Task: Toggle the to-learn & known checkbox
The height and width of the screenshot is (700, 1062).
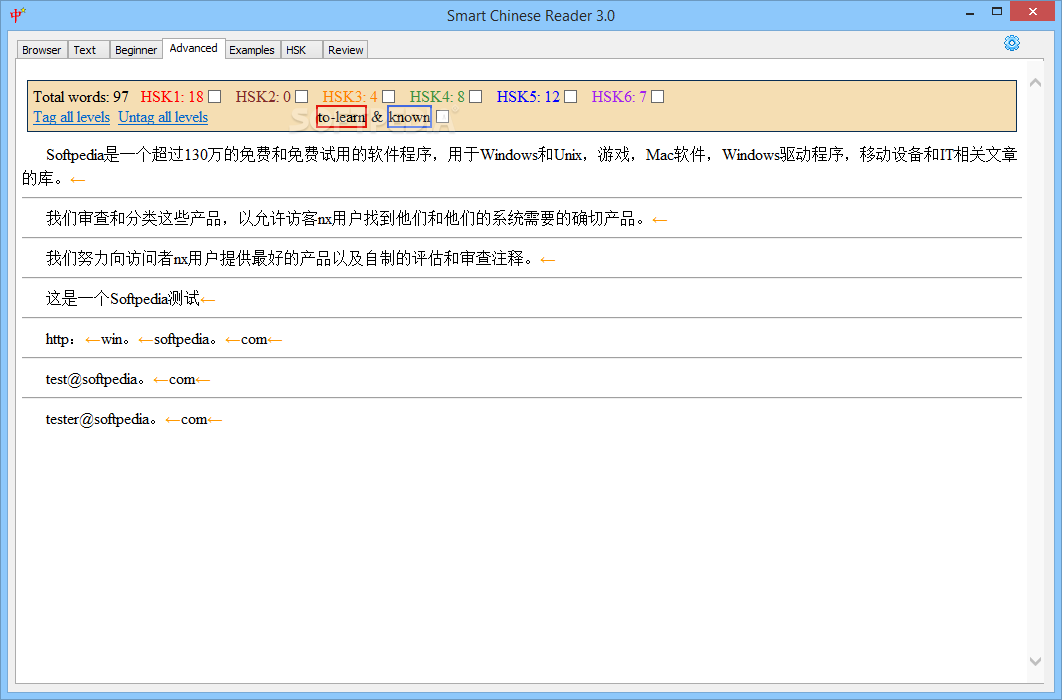Action: click(443, 117)
